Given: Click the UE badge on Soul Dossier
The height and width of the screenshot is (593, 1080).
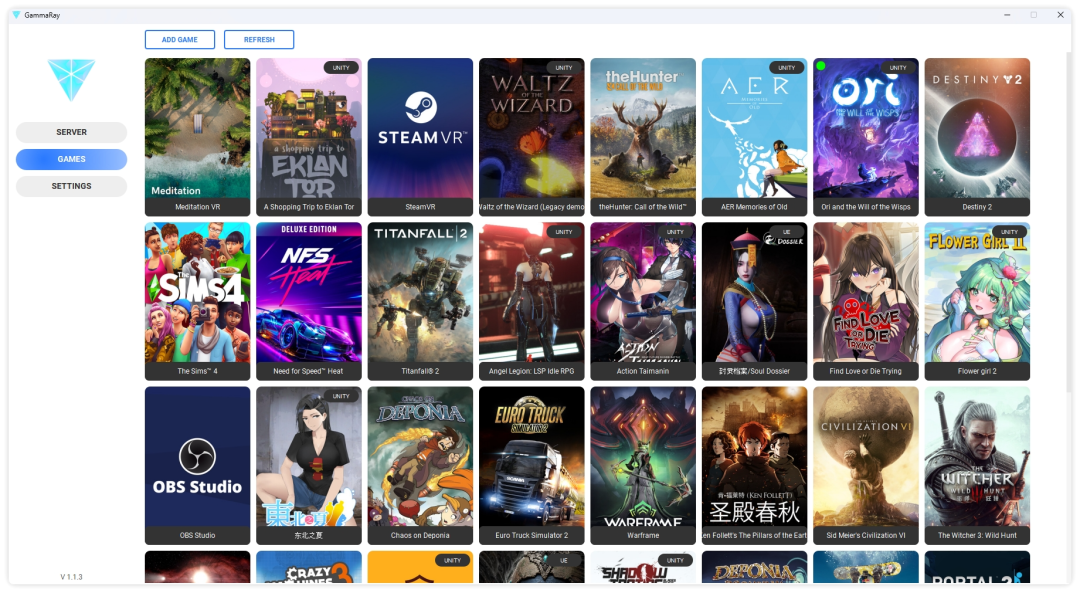Looking at the screenshot, I should click(x=786, y=232).
